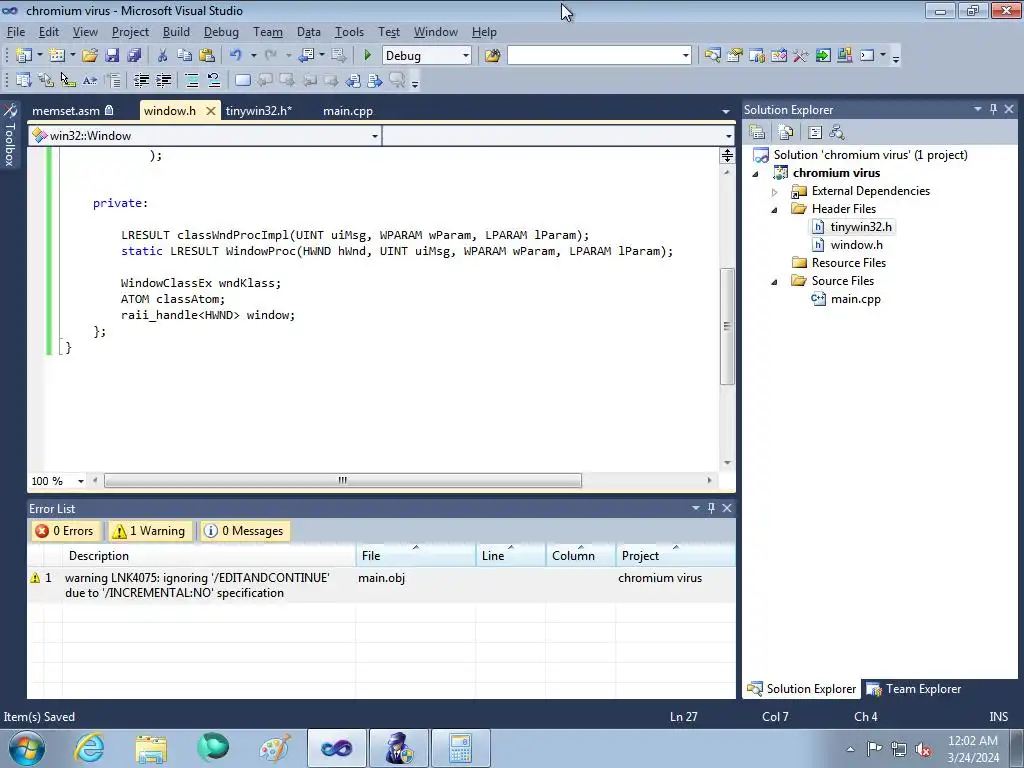Click the Display Object Member List icon

[24, 80]
